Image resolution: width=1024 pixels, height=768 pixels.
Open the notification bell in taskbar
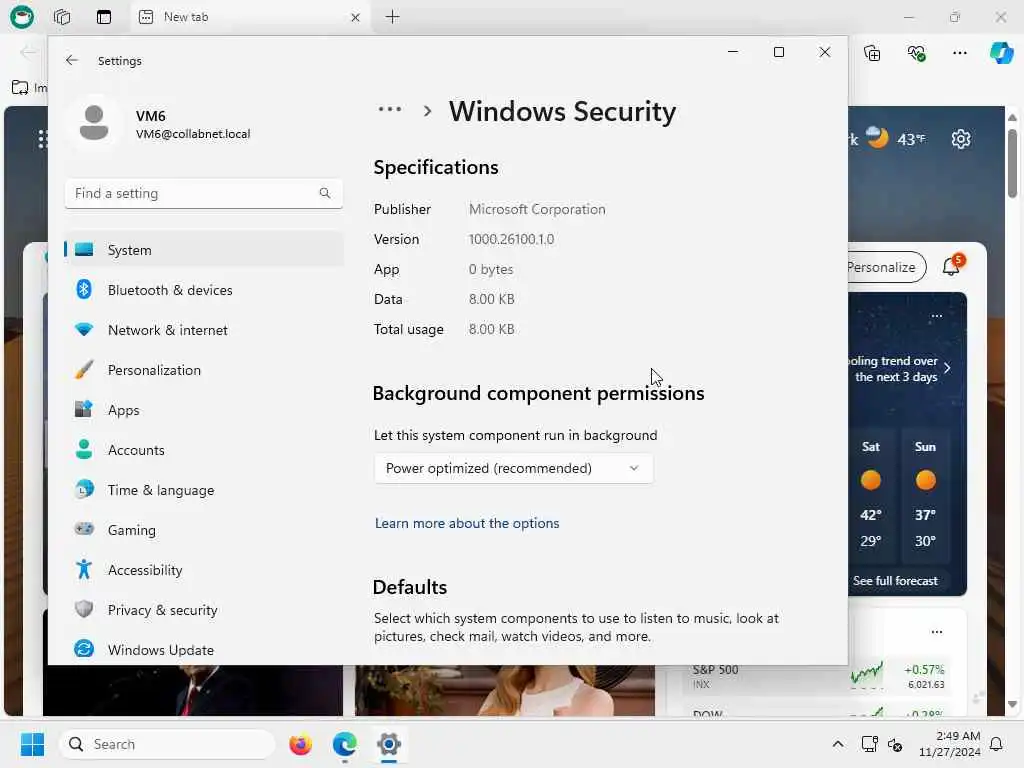pyautogui.click(x=997, y=744)
